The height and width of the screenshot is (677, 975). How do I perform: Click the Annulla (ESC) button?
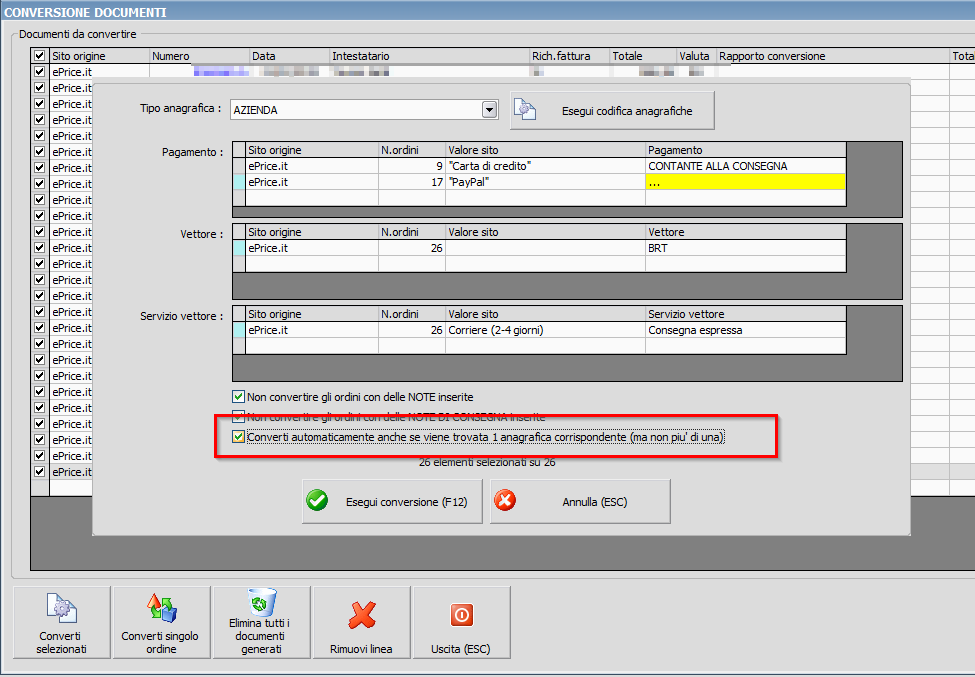(580, 501)
